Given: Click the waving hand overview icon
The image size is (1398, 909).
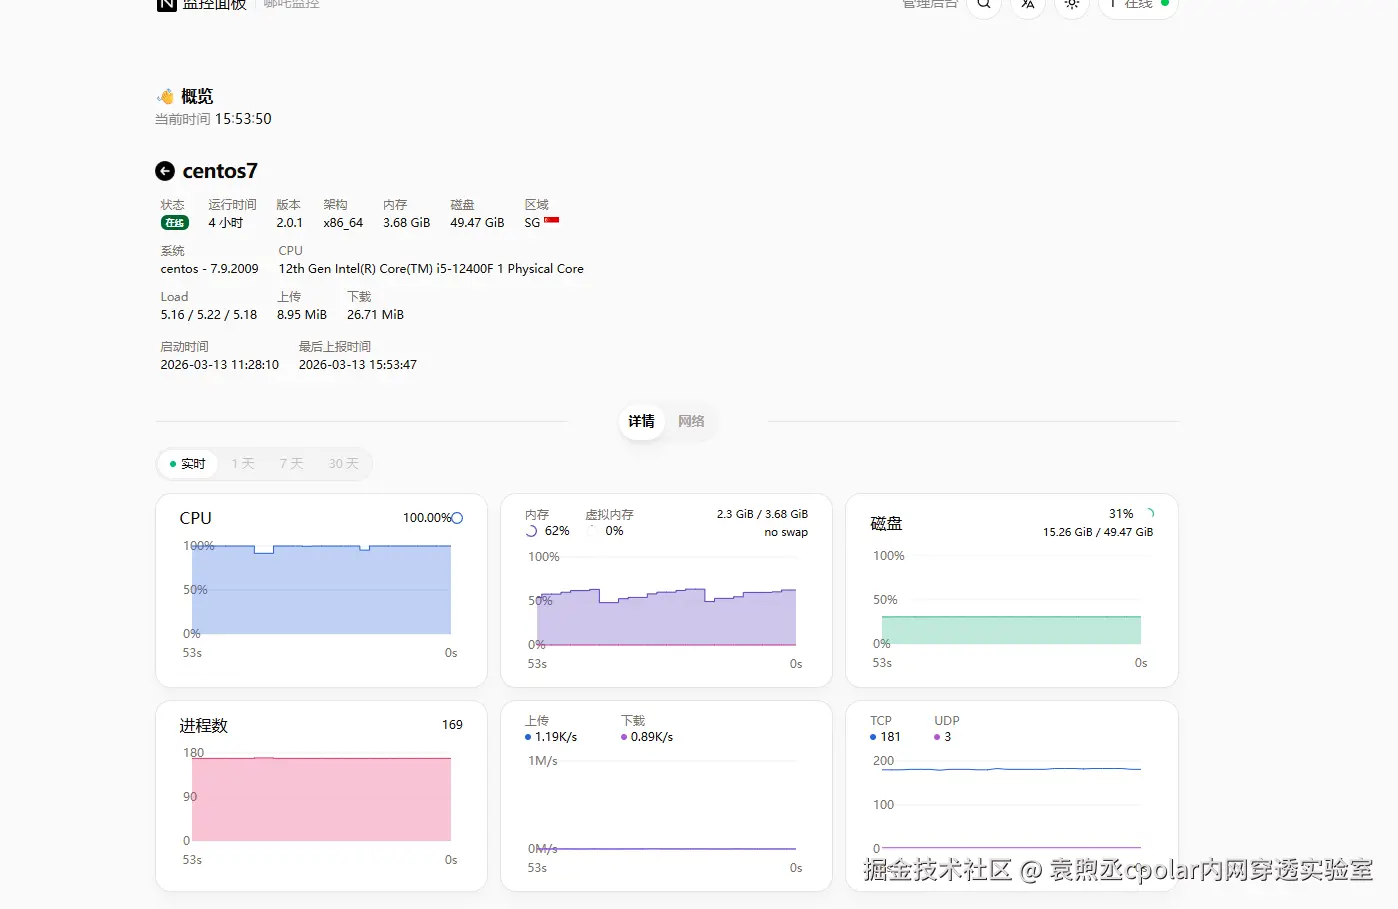Looking at the screenshot, I should (166, 96).
